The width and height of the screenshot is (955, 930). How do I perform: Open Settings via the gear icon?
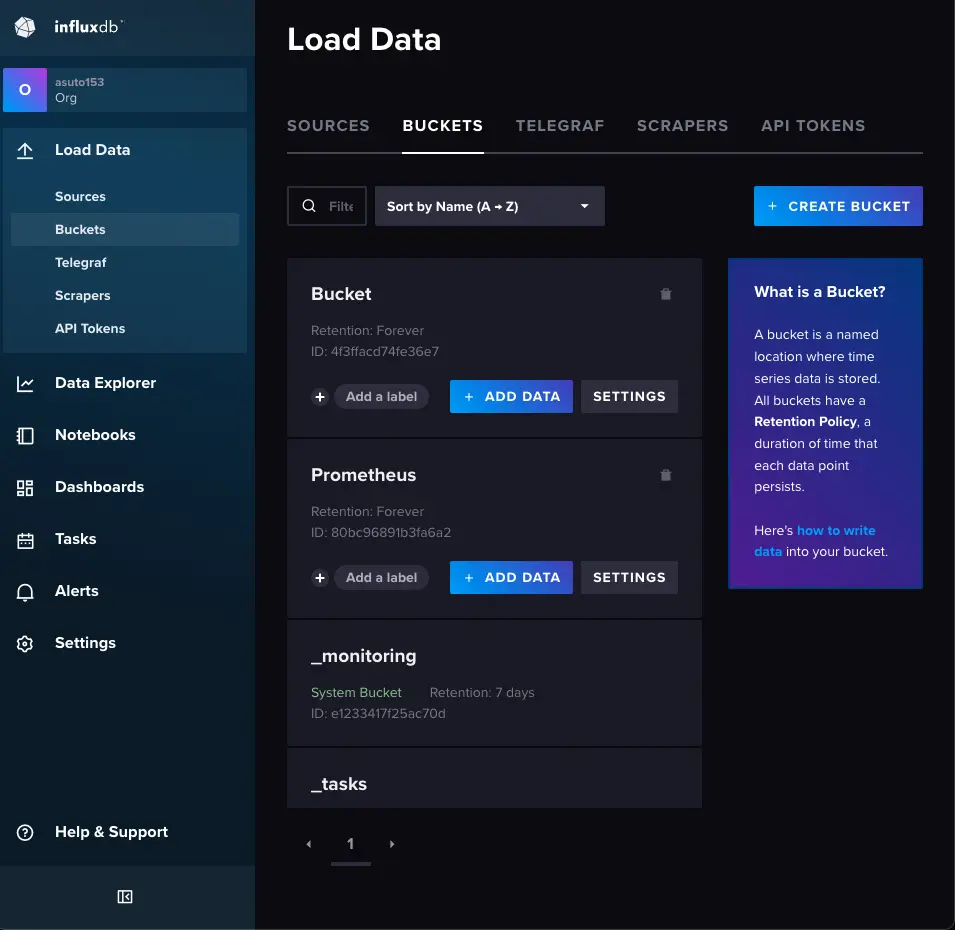click(24, 643)
